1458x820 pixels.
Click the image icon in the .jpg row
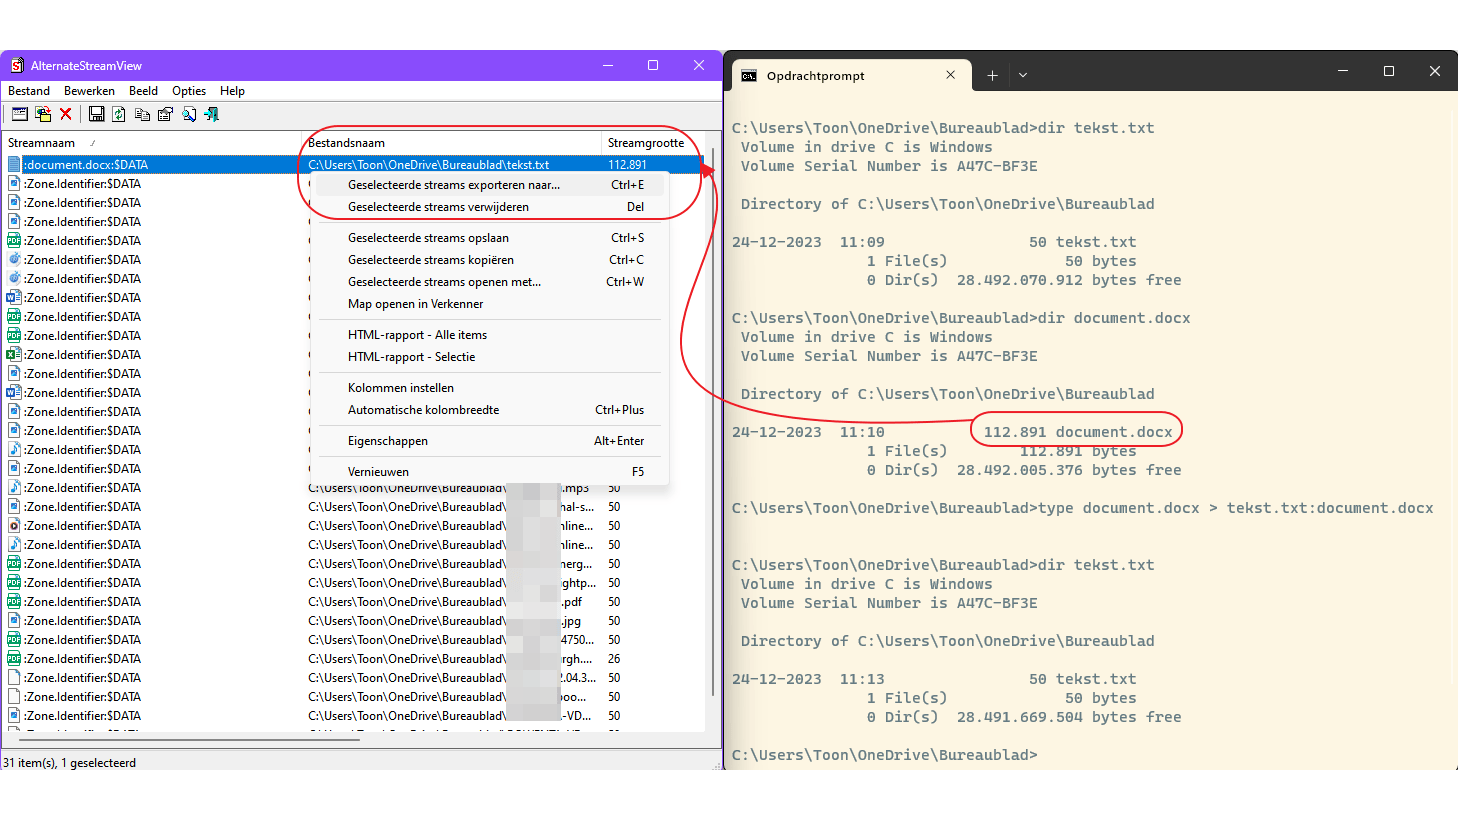(14, 621)
